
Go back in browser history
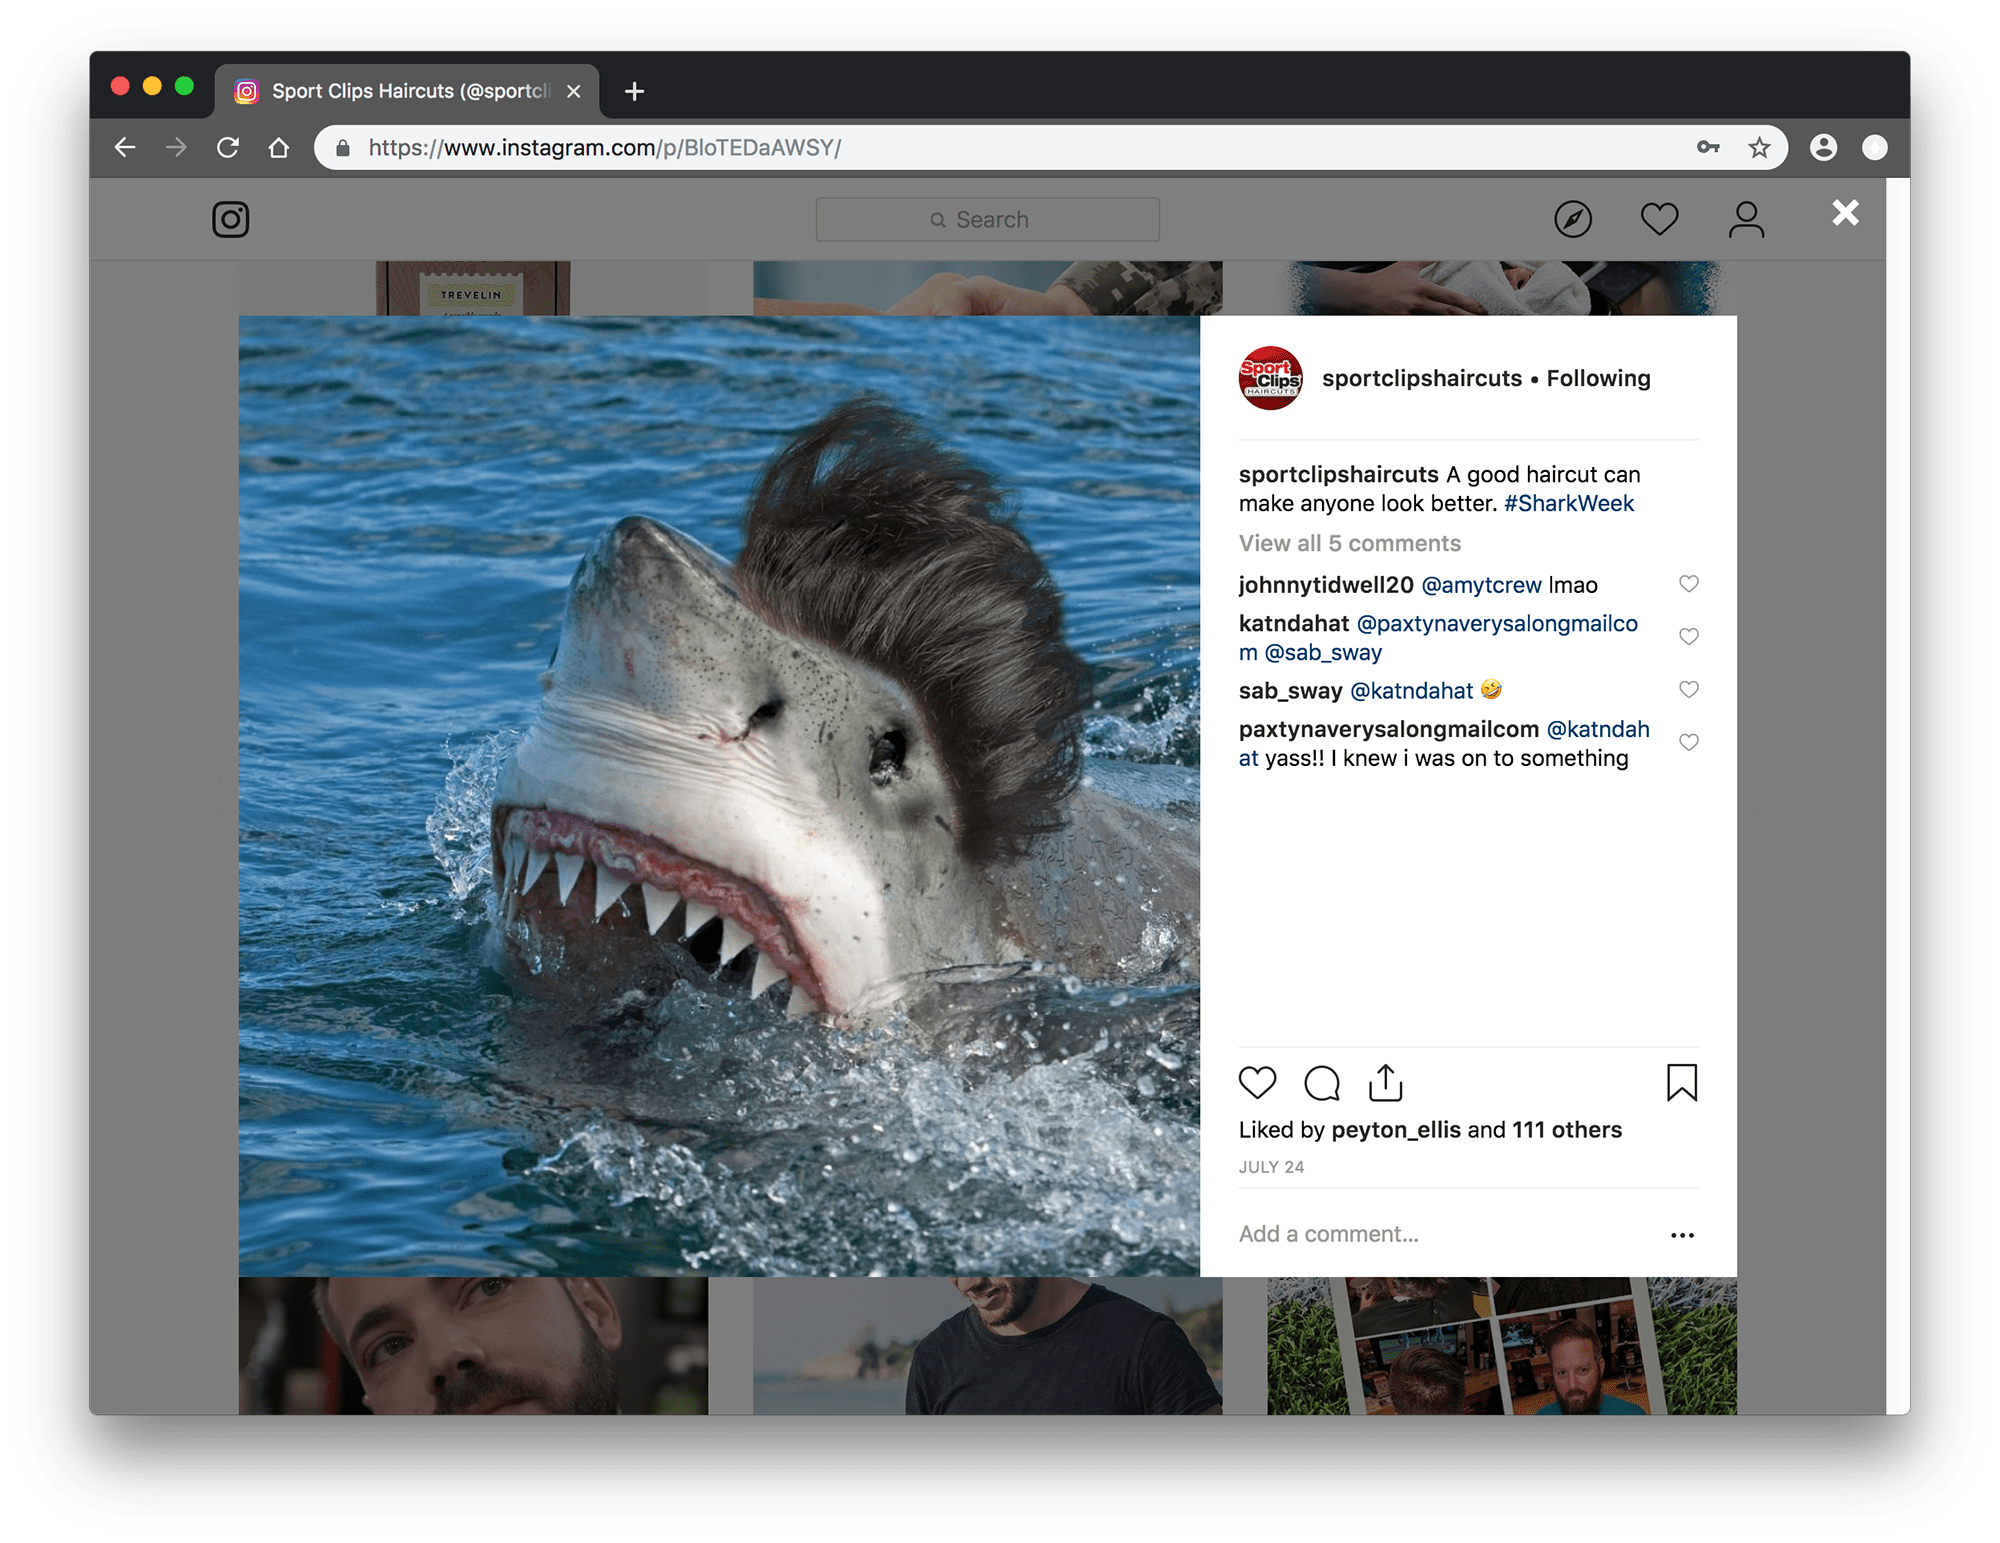[125, 148]
